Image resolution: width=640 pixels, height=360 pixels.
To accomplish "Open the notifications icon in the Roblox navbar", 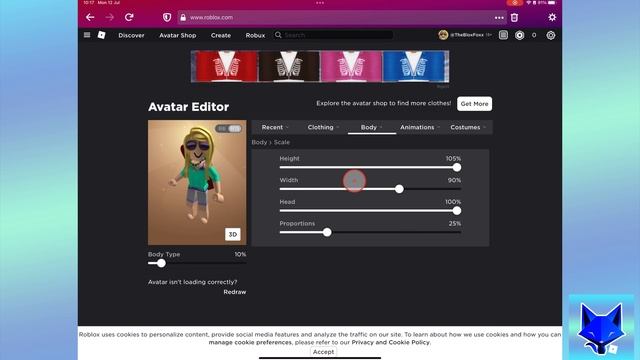I will point(503,35).
